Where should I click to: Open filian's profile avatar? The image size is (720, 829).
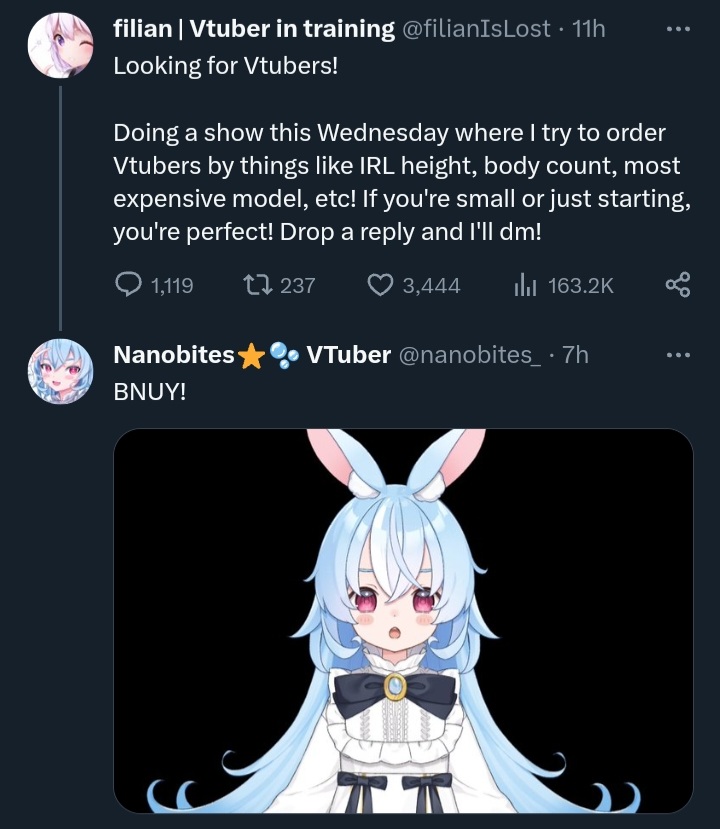click(60, 45)
